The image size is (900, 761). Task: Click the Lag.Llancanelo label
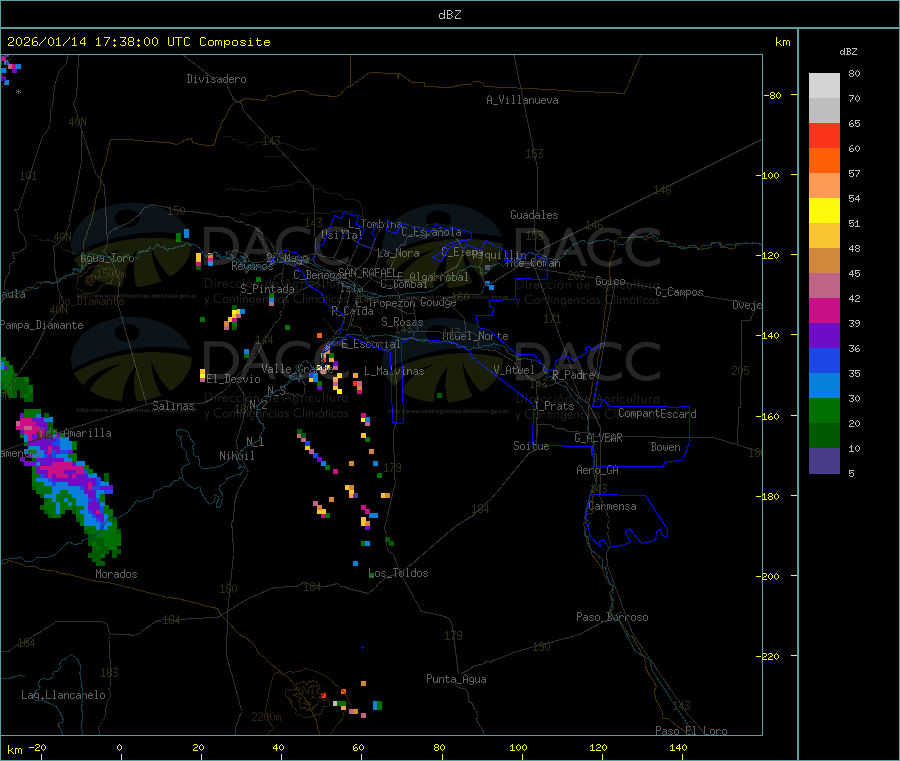point(63,695)
